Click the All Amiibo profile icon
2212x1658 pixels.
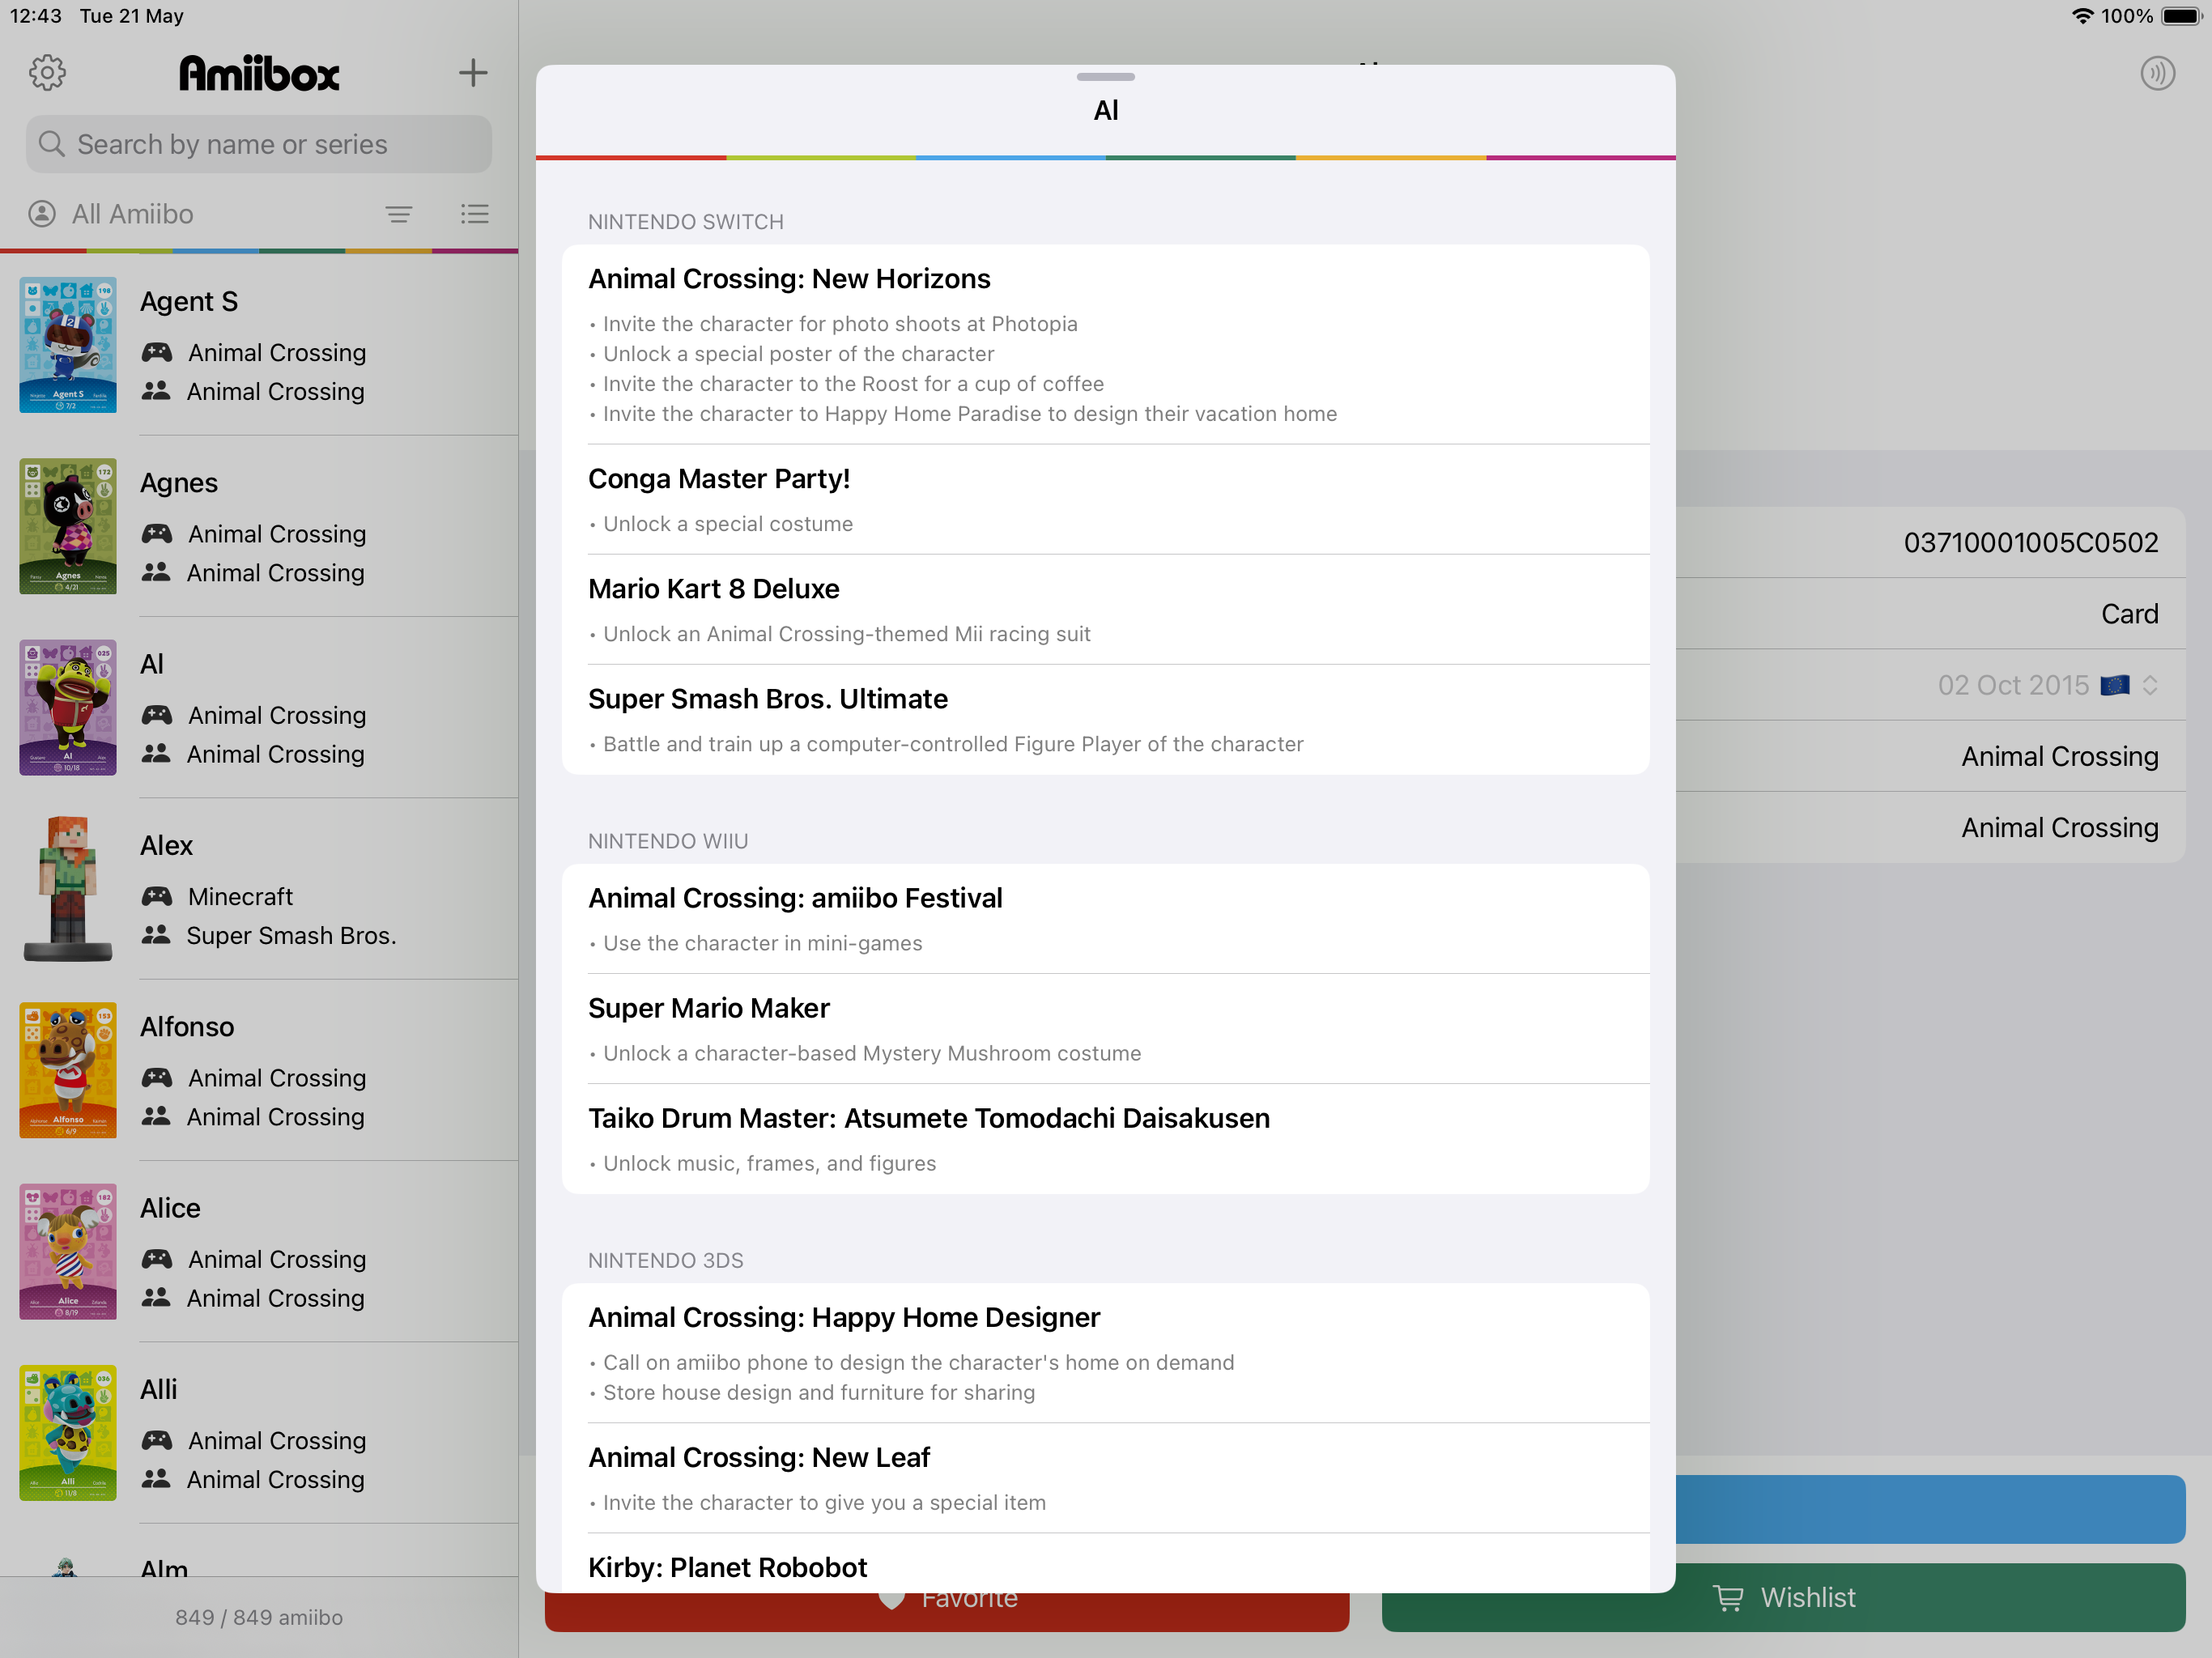coord(42,214)
